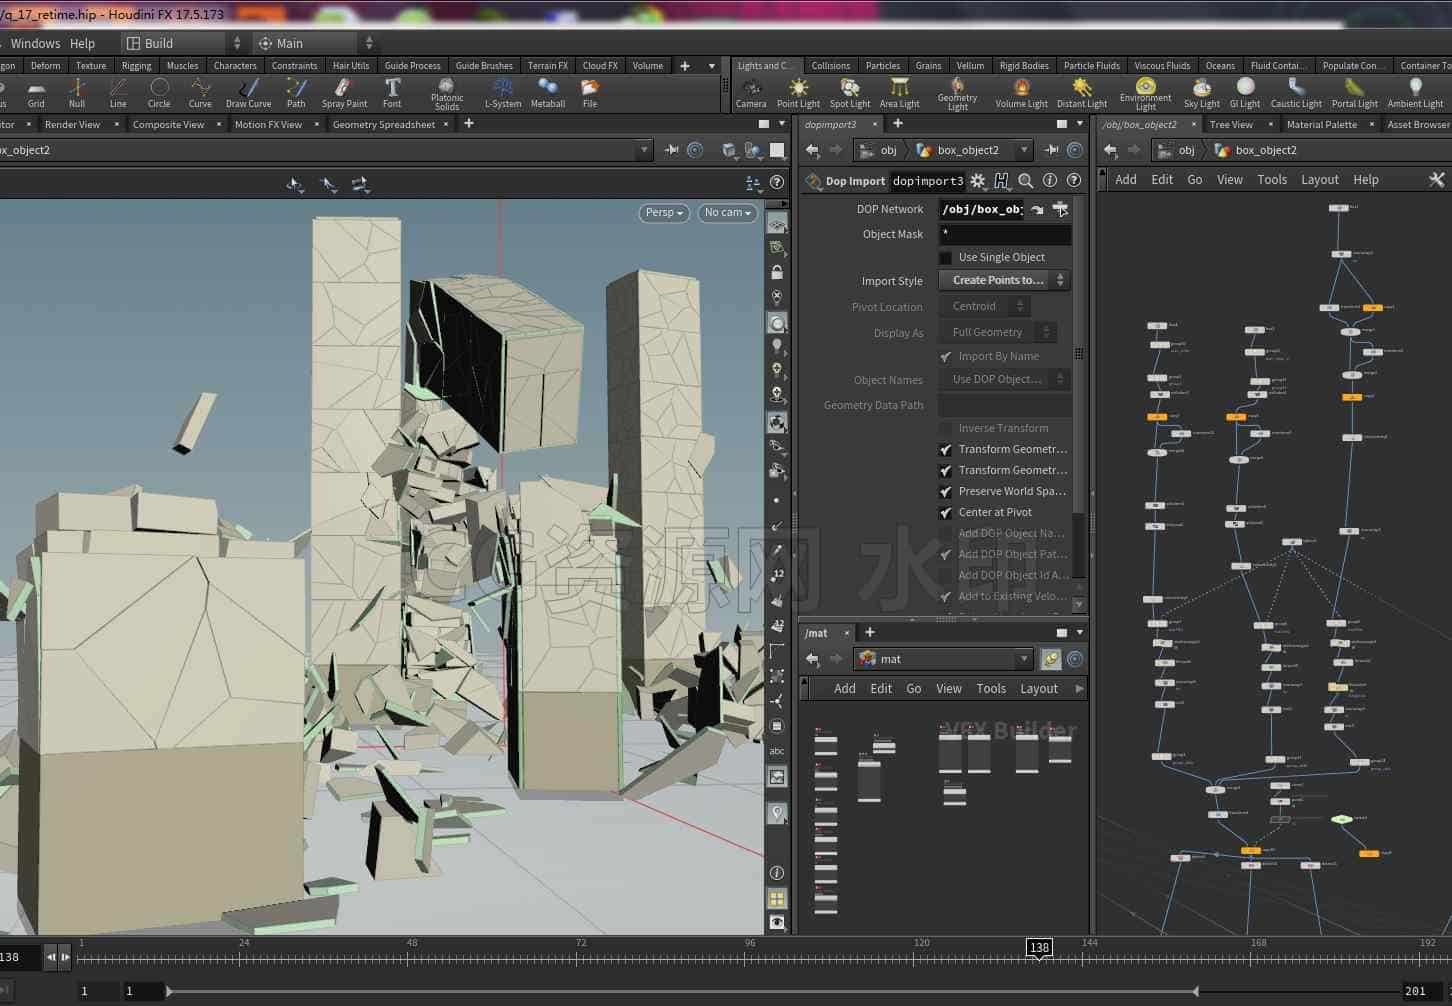This screenshot has height=1006, width=1452.
Task: Add a Point Light from shelf
Action: (x=798, y=93)
